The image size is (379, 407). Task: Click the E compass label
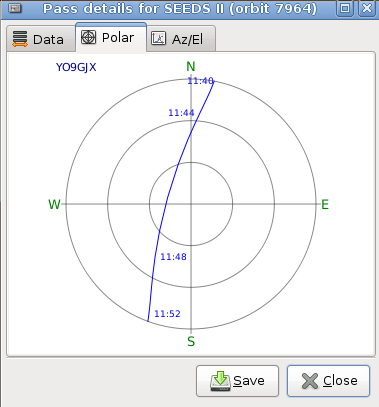[x=325, y=204]
